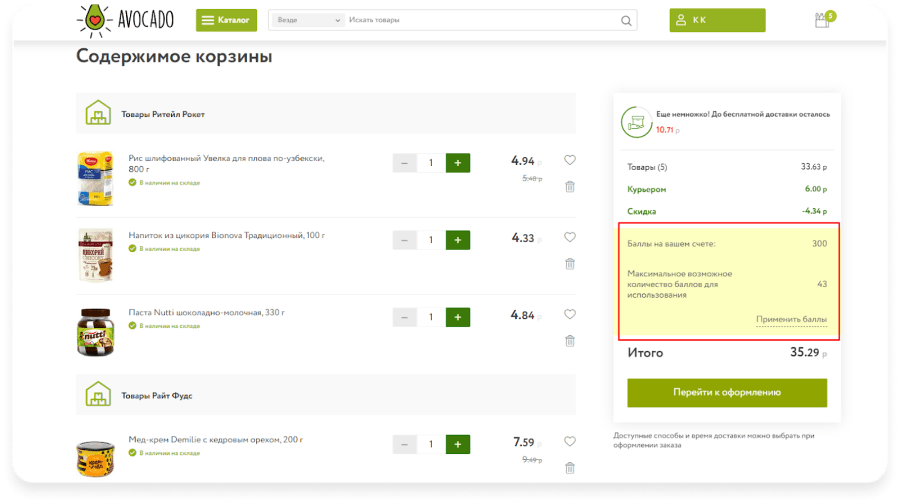Open the К К user account button
The height and width of the screenshot is (504, 900).
click(x=717, y=20)
